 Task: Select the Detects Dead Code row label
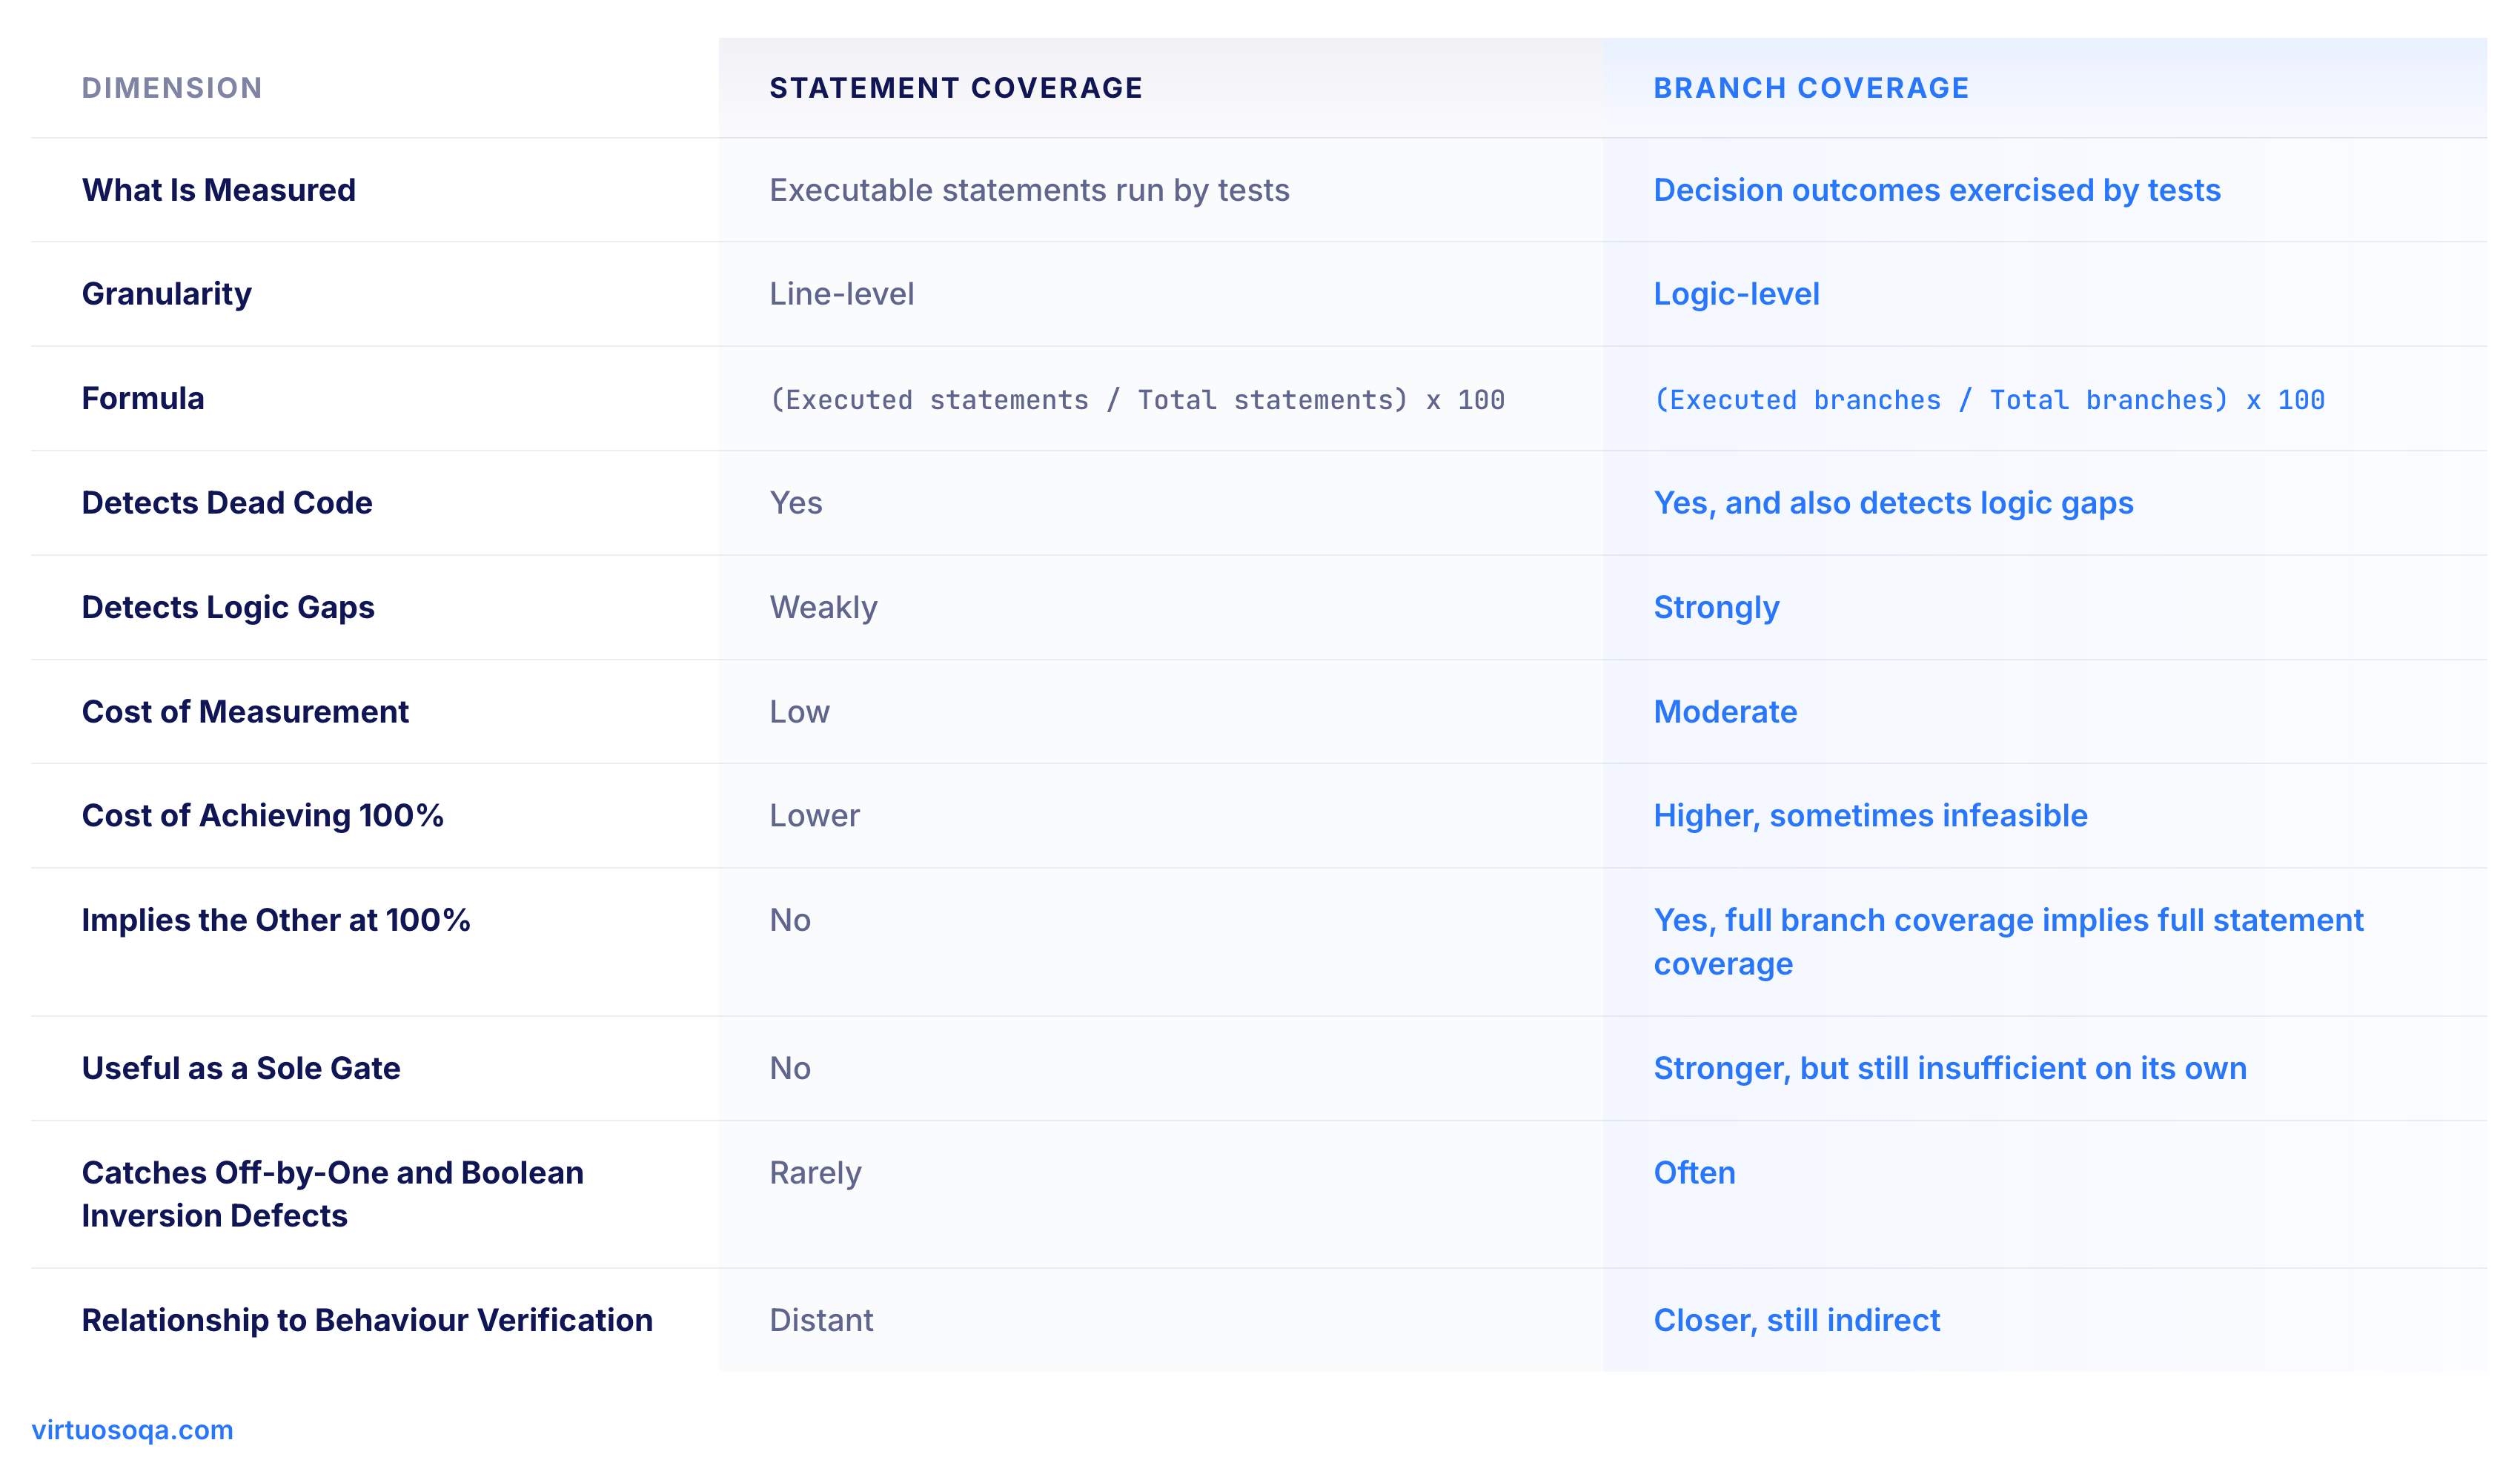pos(227,503)
